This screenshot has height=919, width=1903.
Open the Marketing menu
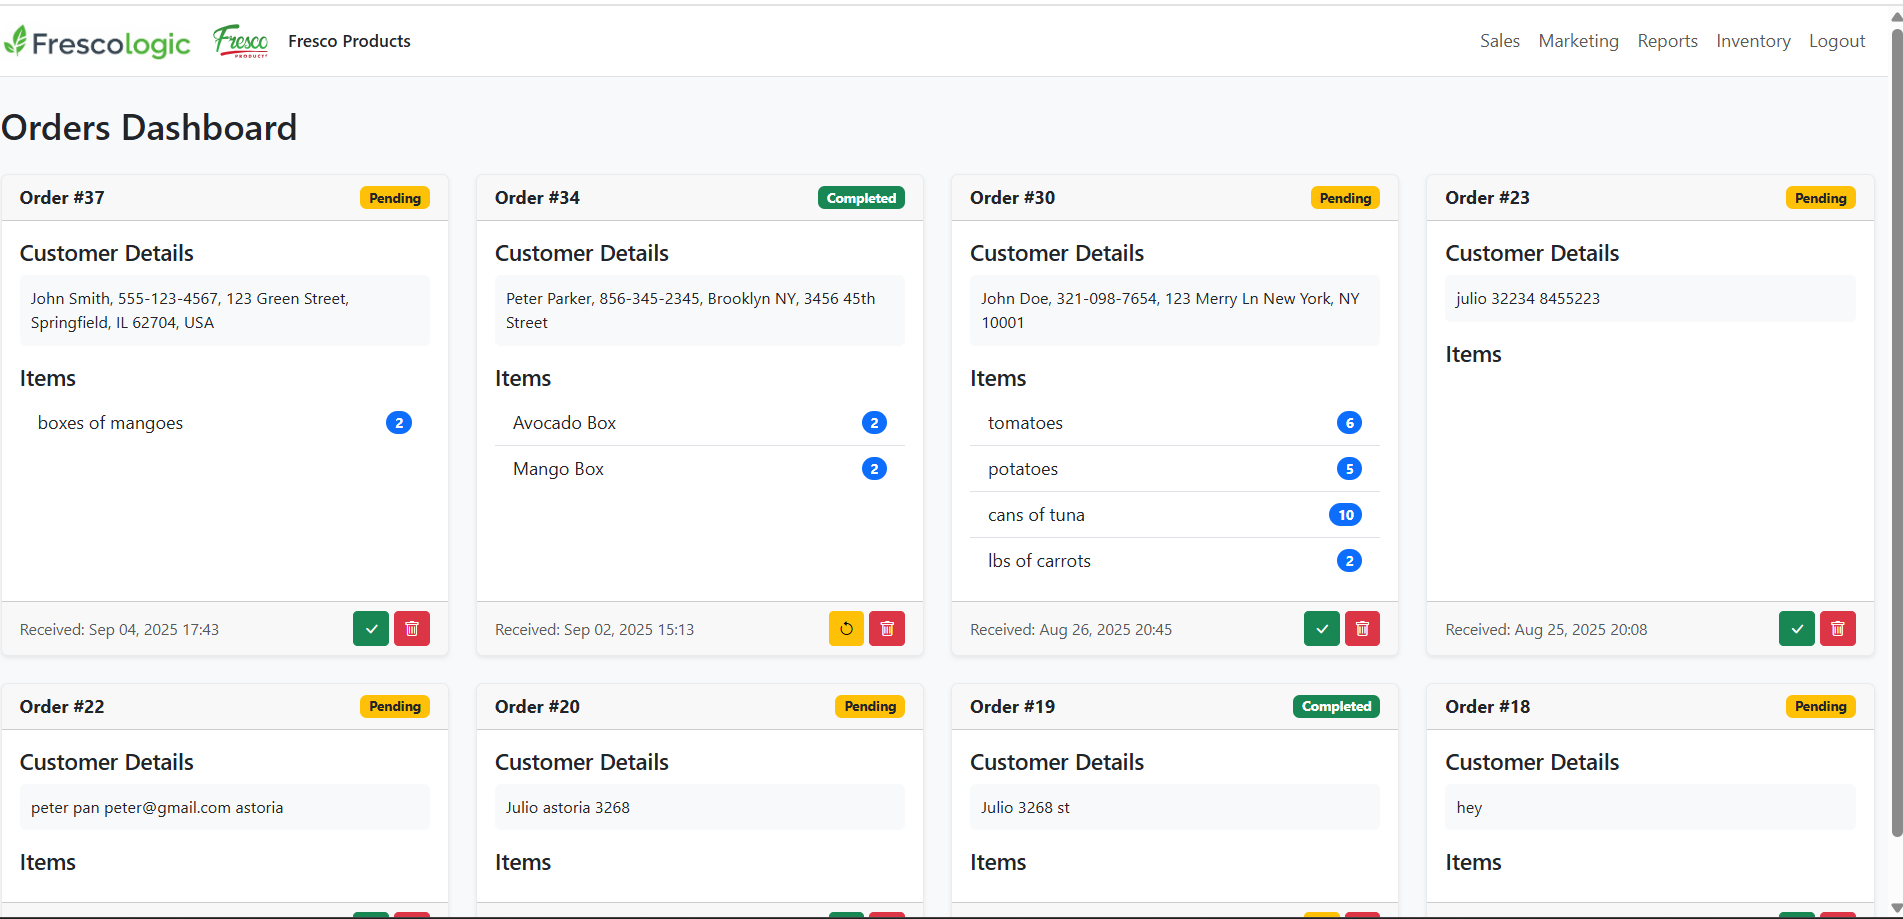click(x=1578, y=41)
